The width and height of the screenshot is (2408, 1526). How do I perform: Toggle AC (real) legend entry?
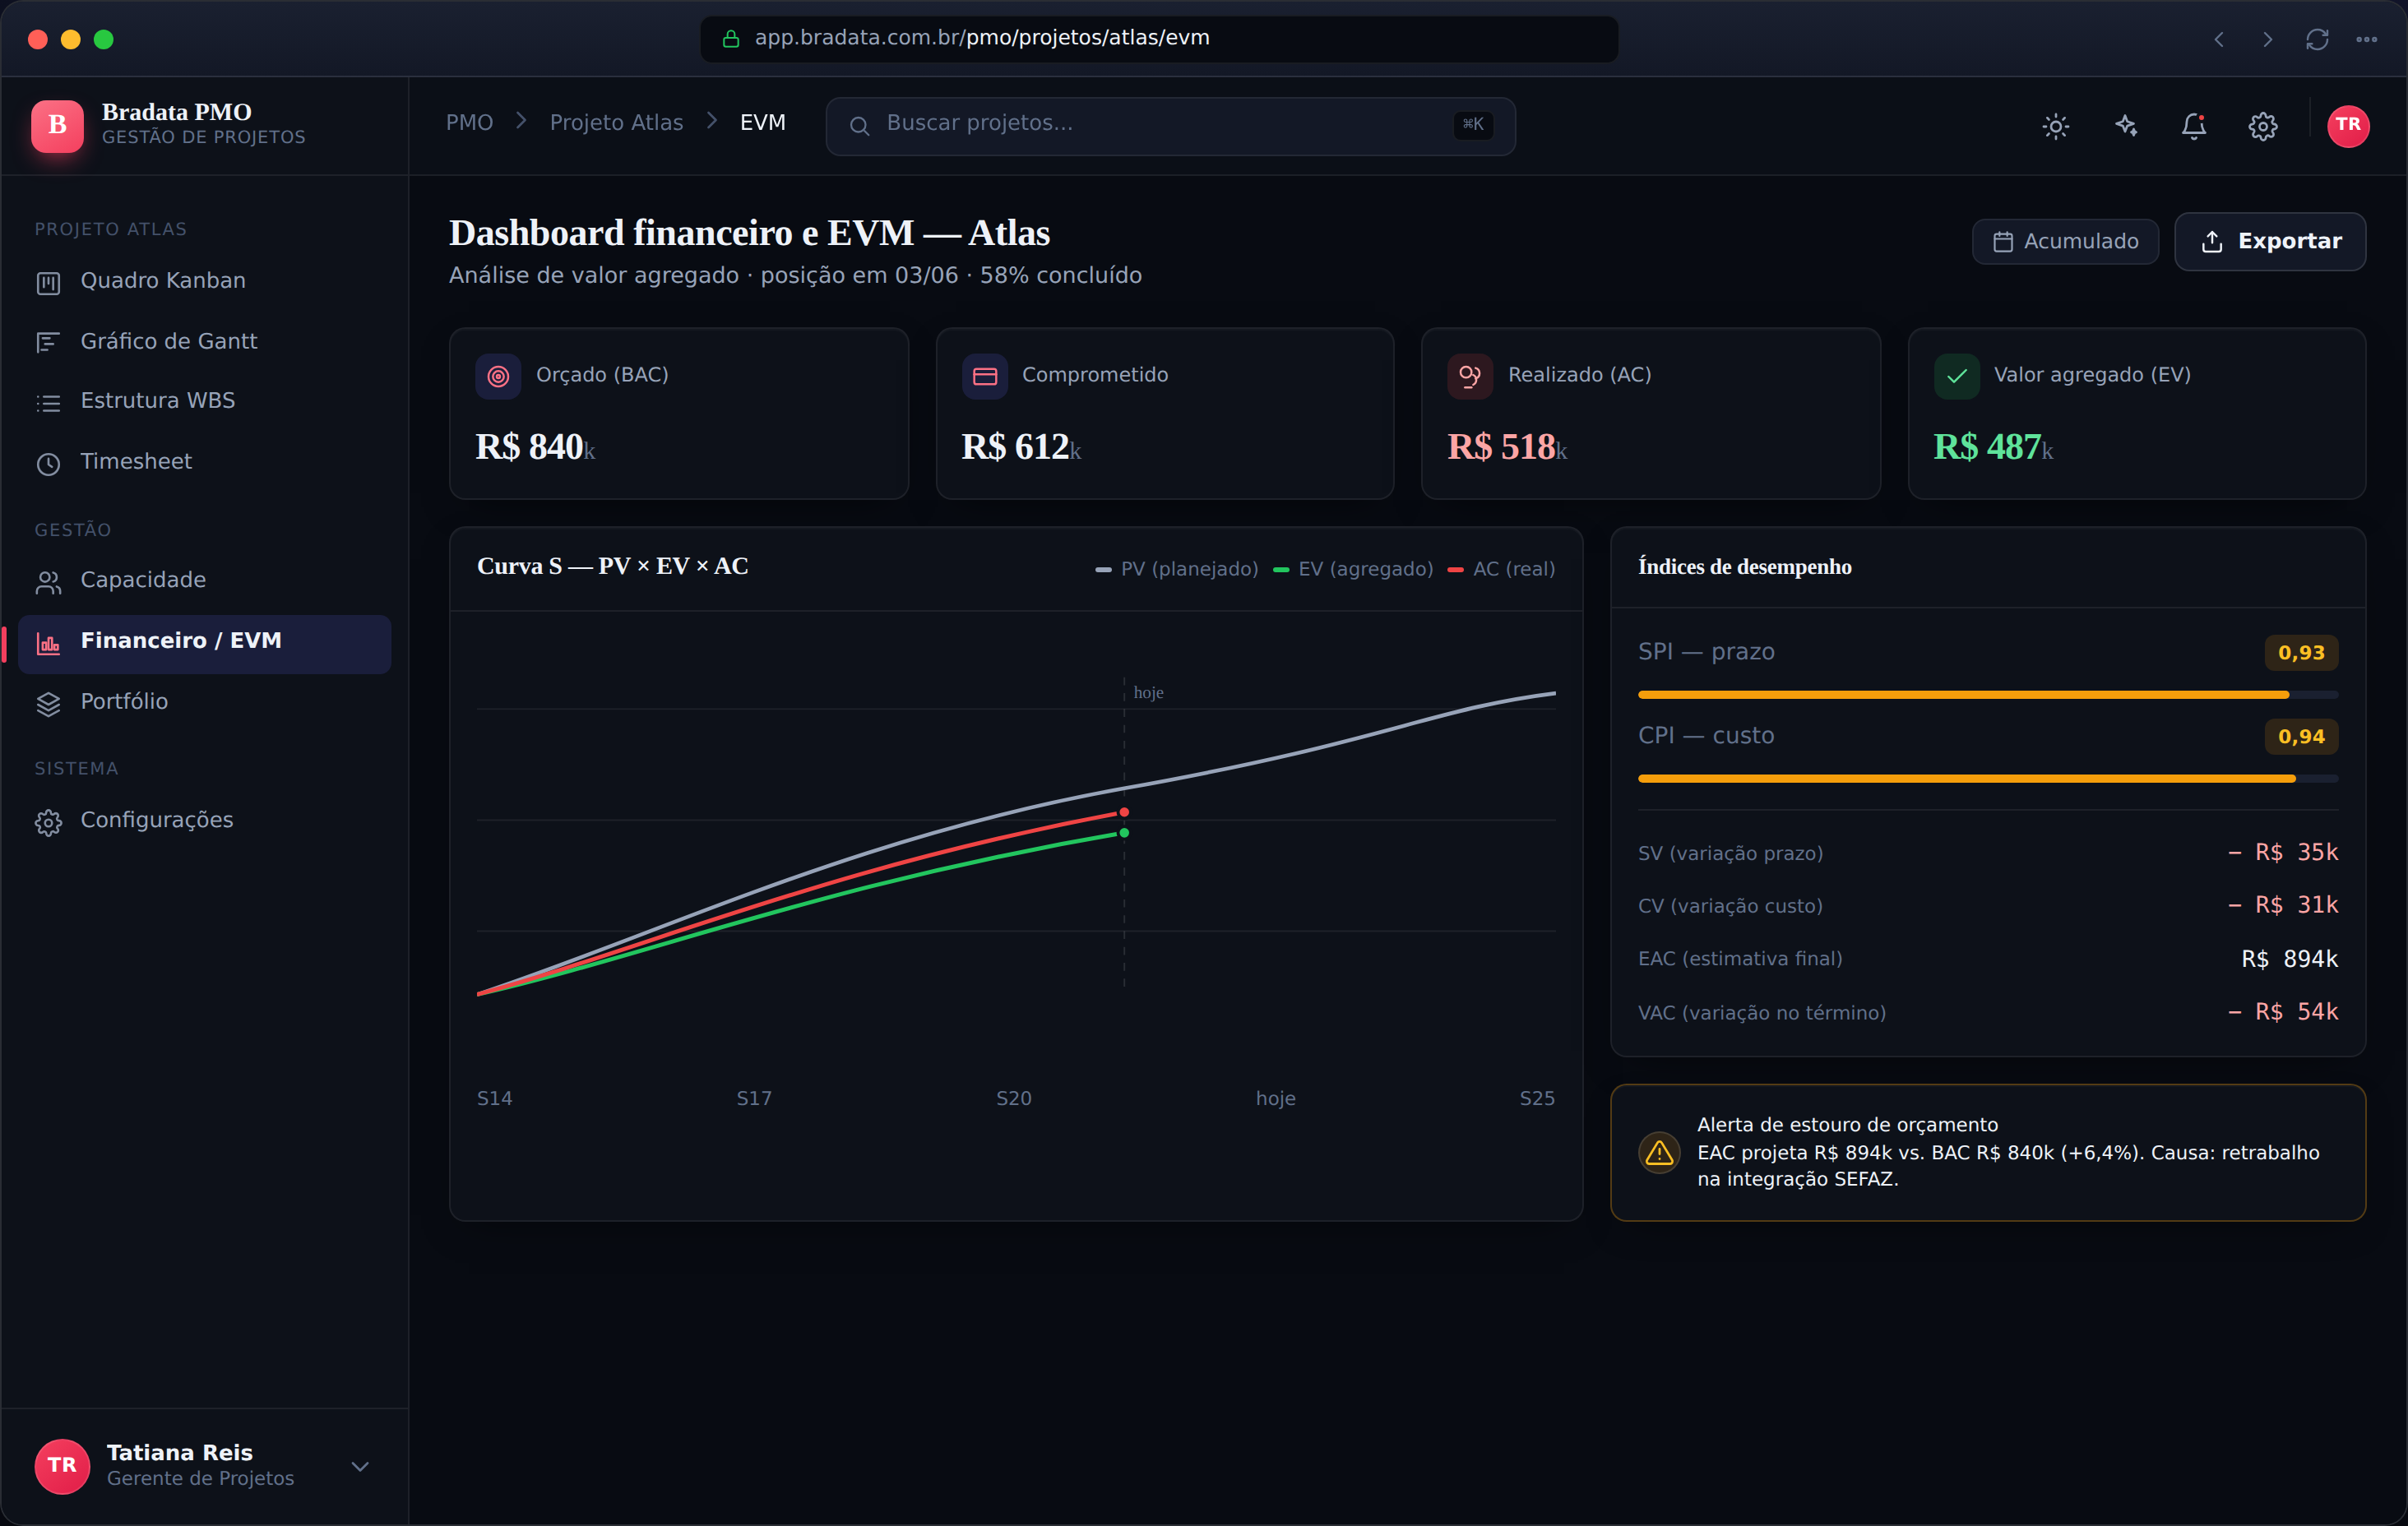[x=1501, y=569]
